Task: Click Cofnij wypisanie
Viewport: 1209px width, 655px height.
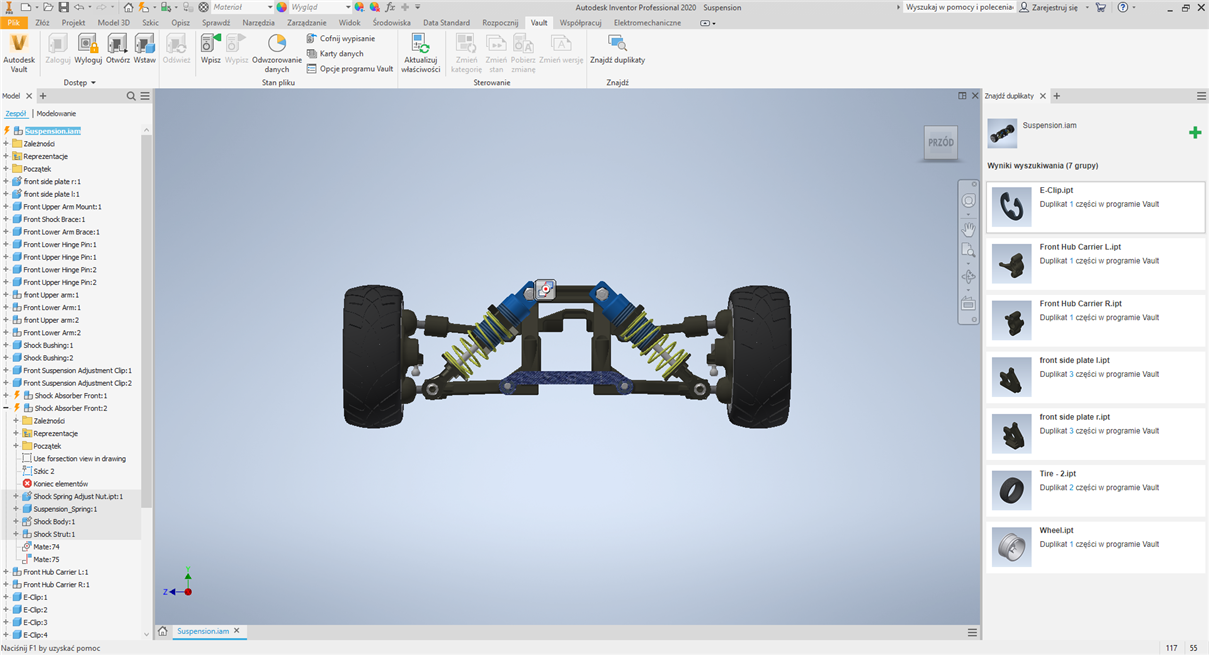Action: pyautogui.click(x=340, y=38)
